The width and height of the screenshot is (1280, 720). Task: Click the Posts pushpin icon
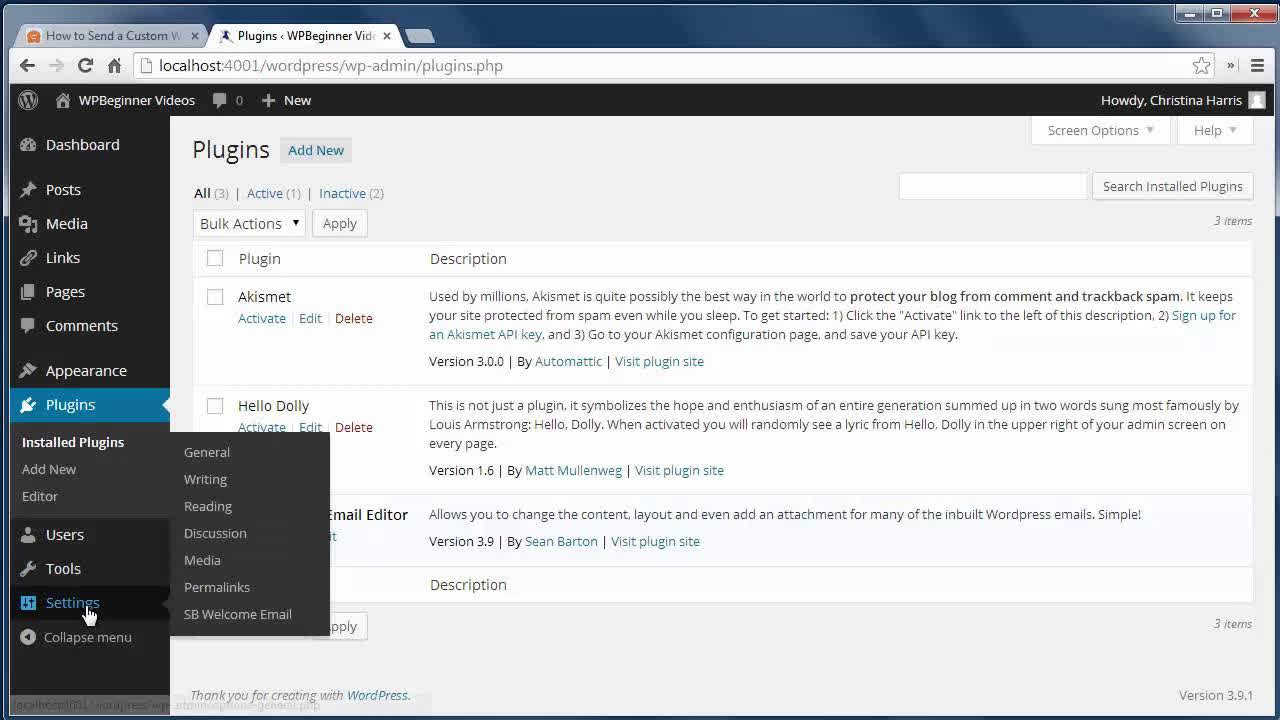click(28, 189)
